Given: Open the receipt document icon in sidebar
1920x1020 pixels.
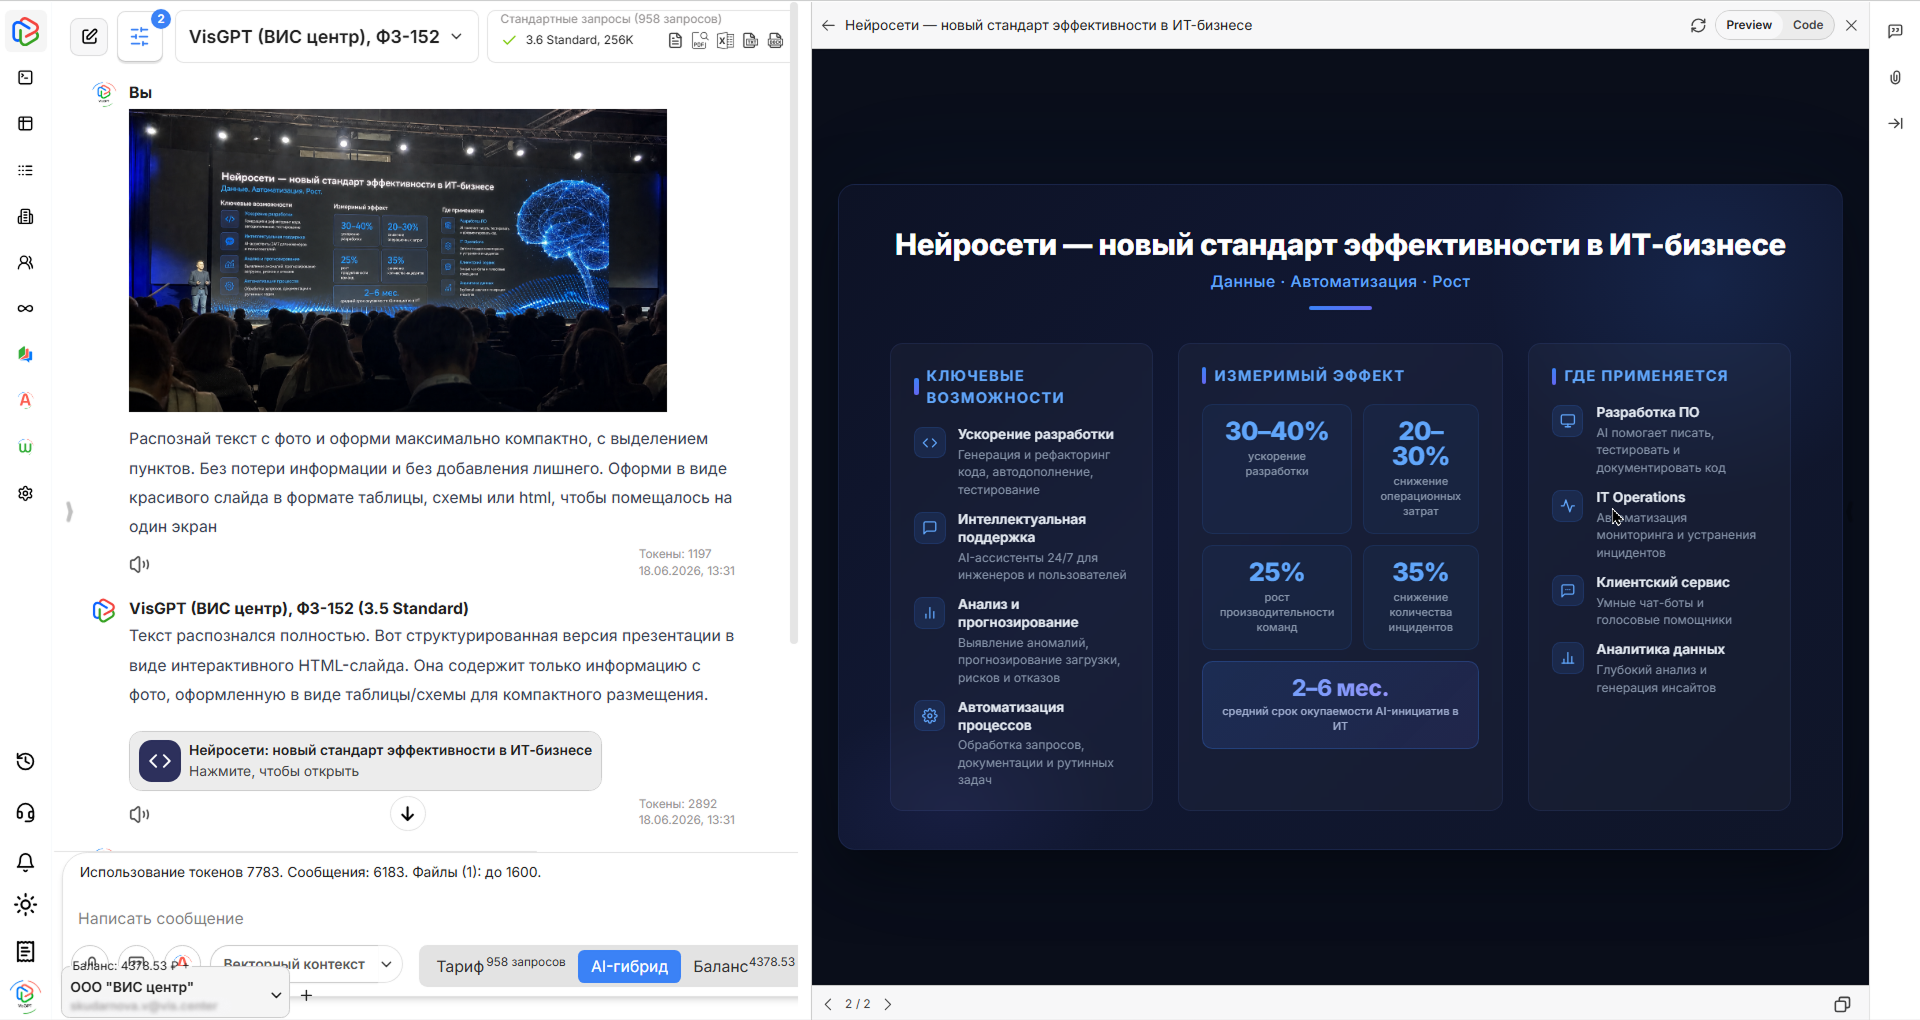Looking at the screenshot, I should point(26,952).
